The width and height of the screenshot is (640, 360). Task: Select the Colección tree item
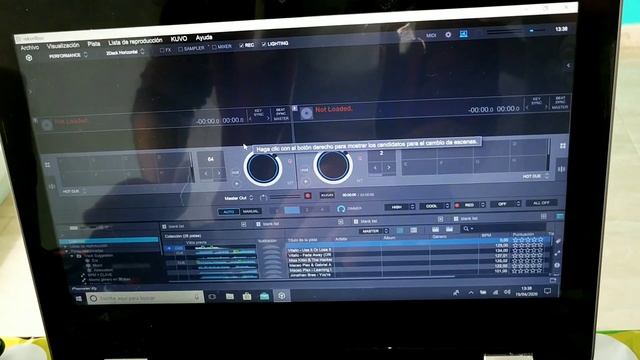pyautogui.click(x=110, y=241)
